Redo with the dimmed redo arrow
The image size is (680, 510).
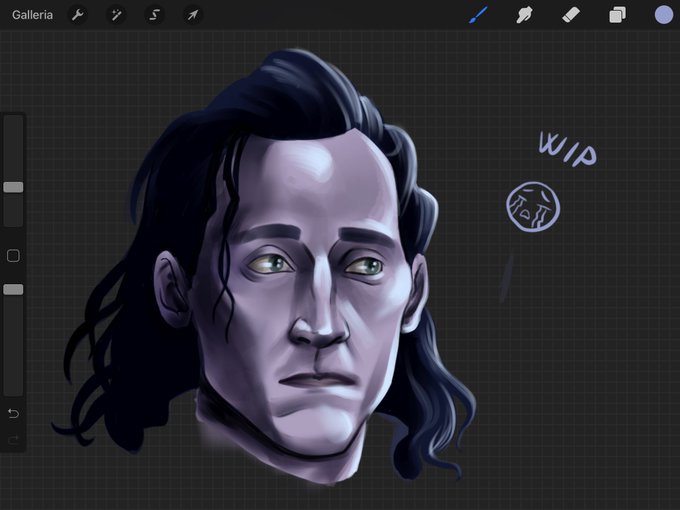13,440
